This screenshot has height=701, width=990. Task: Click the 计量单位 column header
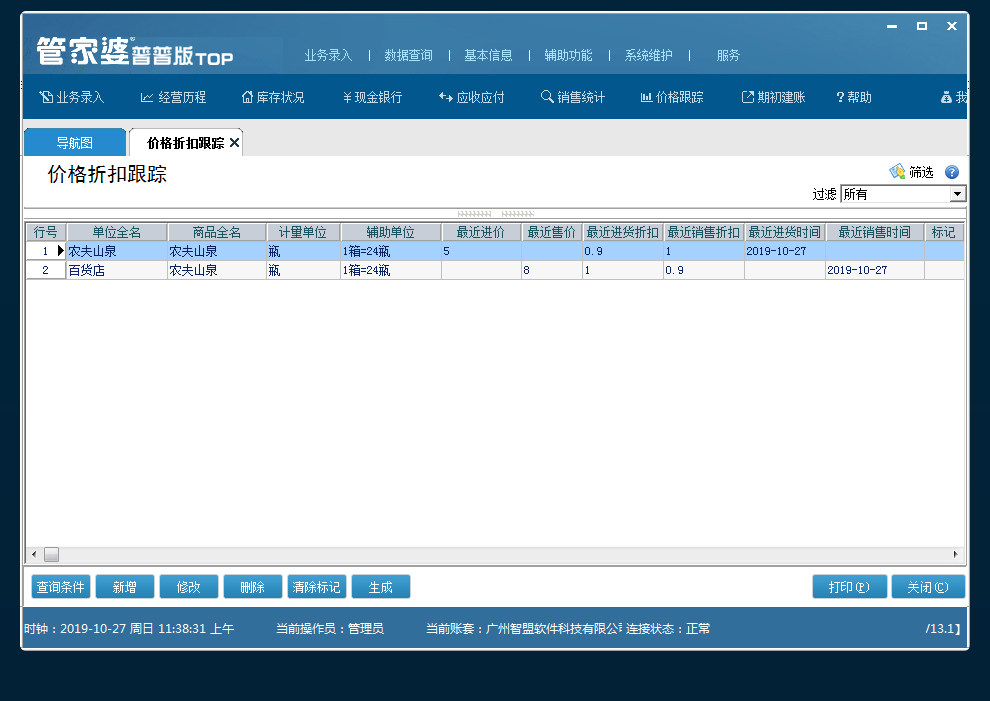coord(303,232)
